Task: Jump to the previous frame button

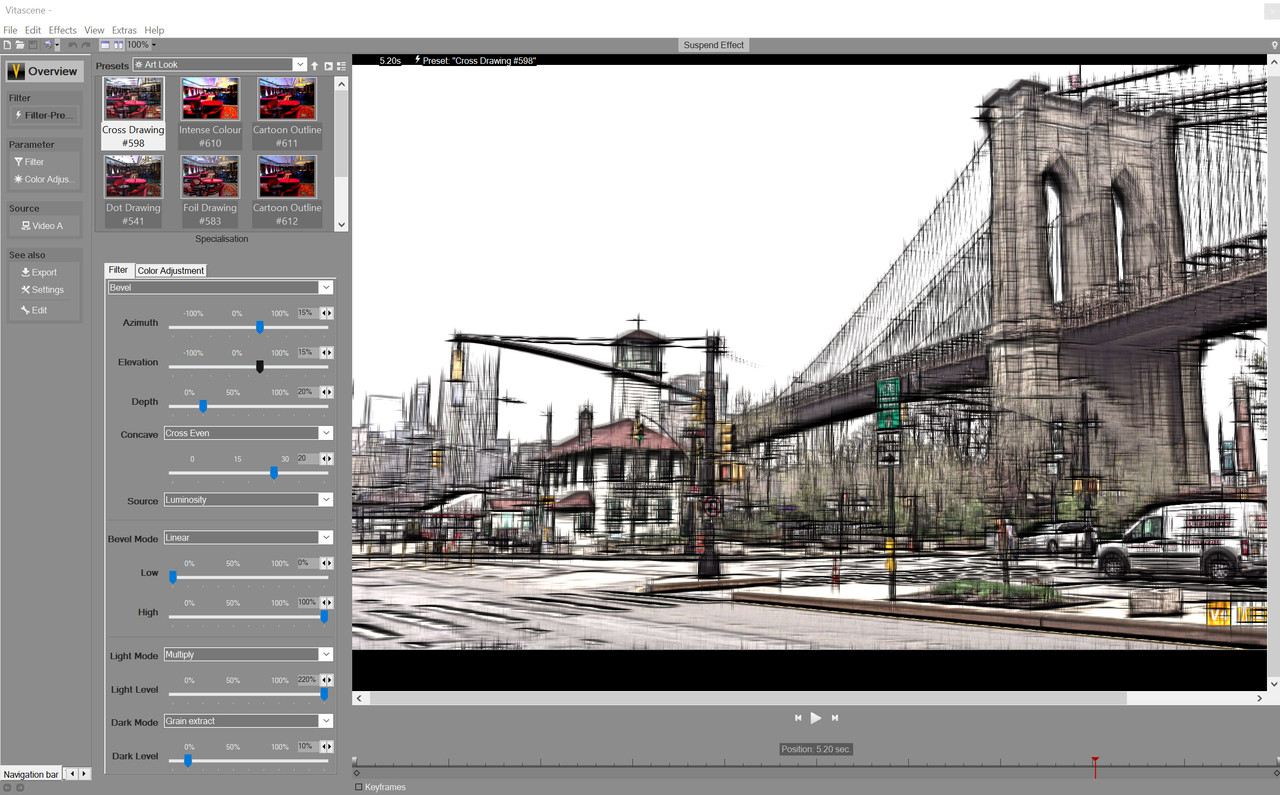Action: click(798, 718)
